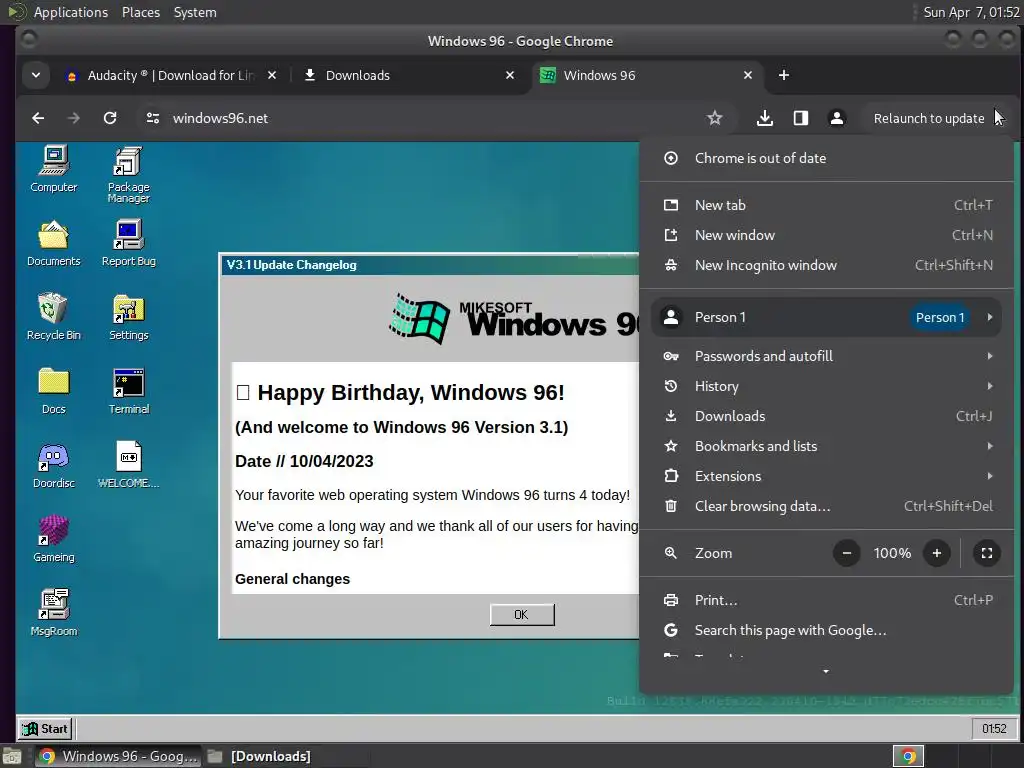Show more menu items with bottom arrow

click(825, 671)
